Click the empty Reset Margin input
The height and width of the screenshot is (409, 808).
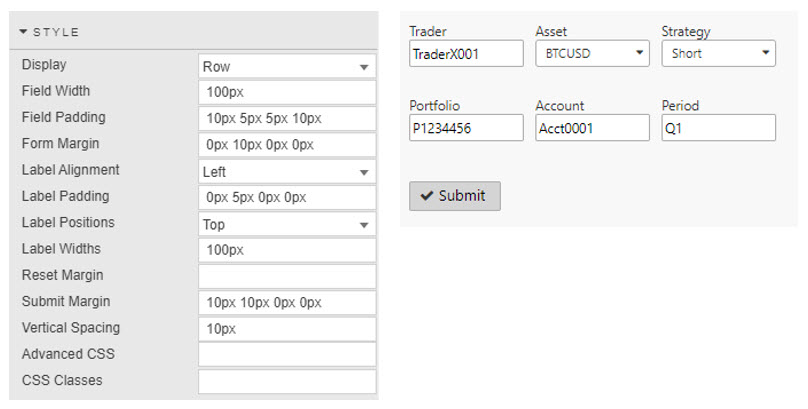(287, 276)
